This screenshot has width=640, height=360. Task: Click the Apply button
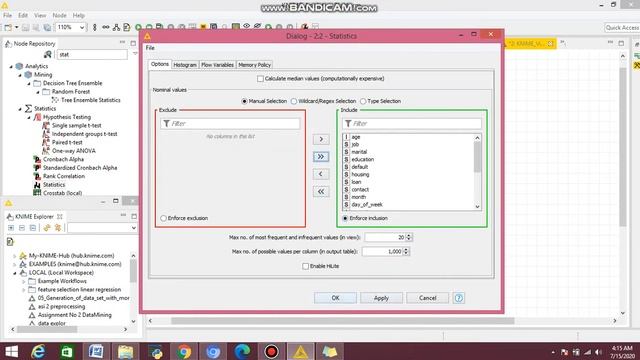[381, 298]
